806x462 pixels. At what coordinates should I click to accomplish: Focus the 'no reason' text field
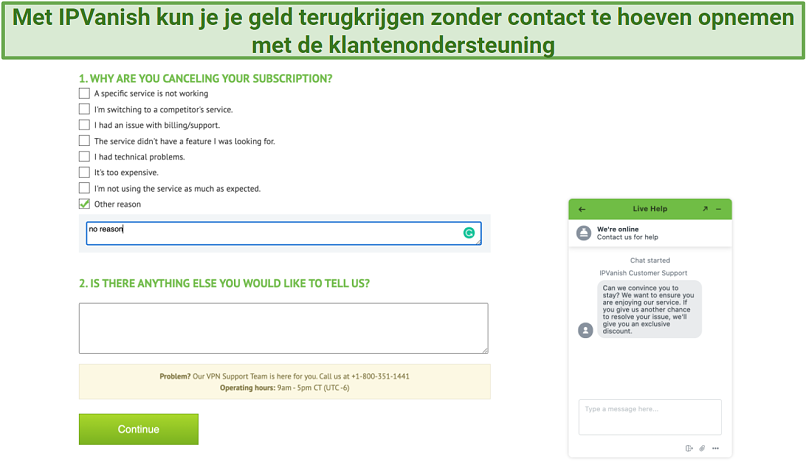[284, 233]
